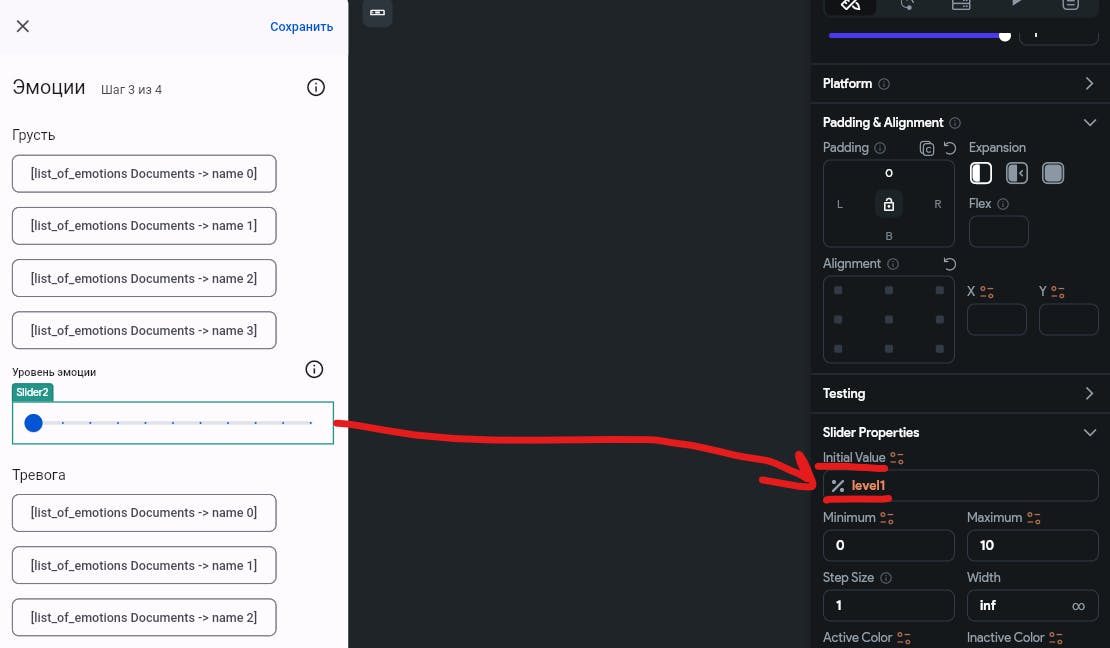Select the middle Expansion option
This screenshot has width=1110, height=648.
[1017, 172]
